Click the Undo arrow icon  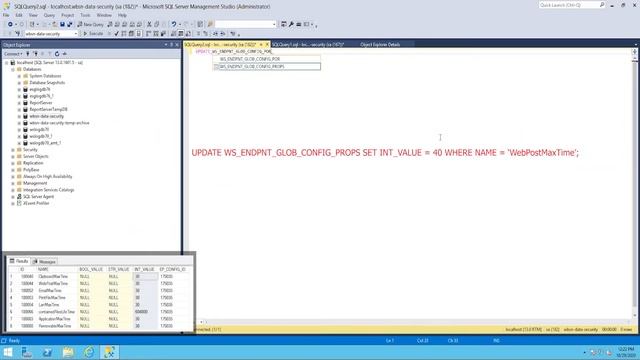point(174,24)
